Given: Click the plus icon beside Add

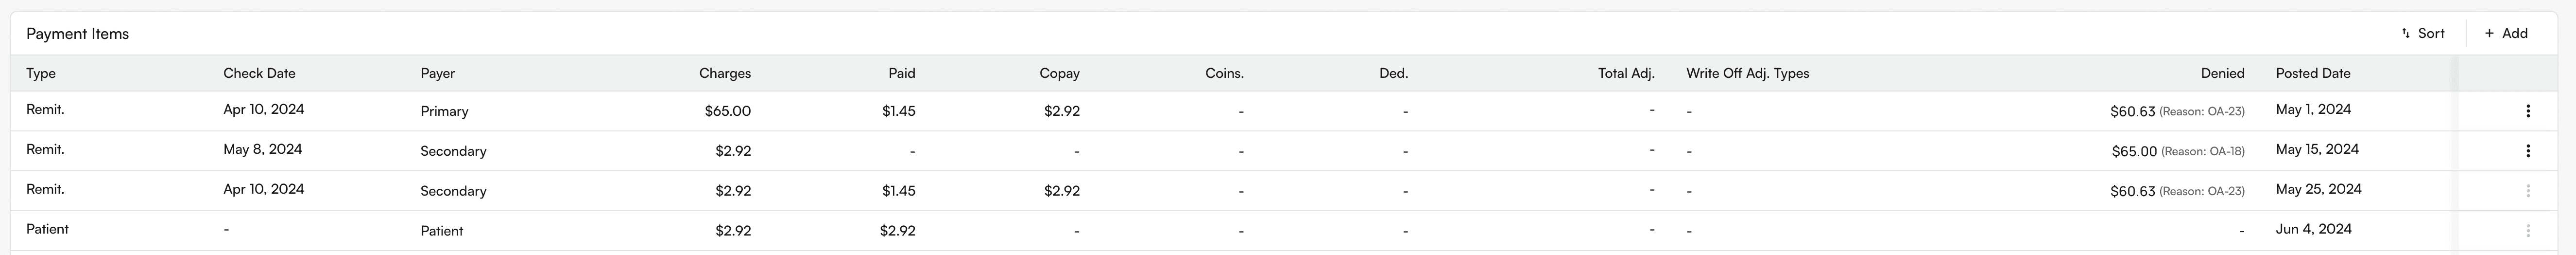Looking at the screenshot, I should [x=2489, y=34].
